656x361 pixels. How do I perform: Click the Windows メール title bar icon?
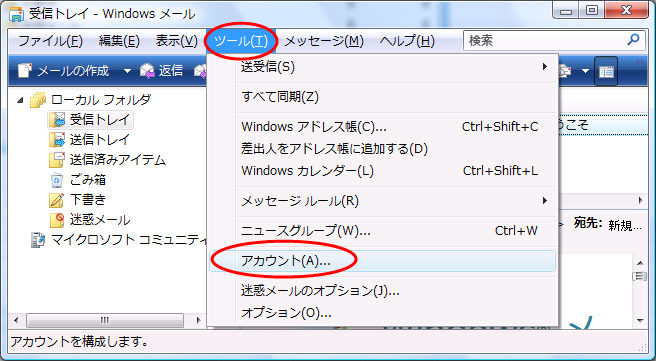click(x=17, y=14)
